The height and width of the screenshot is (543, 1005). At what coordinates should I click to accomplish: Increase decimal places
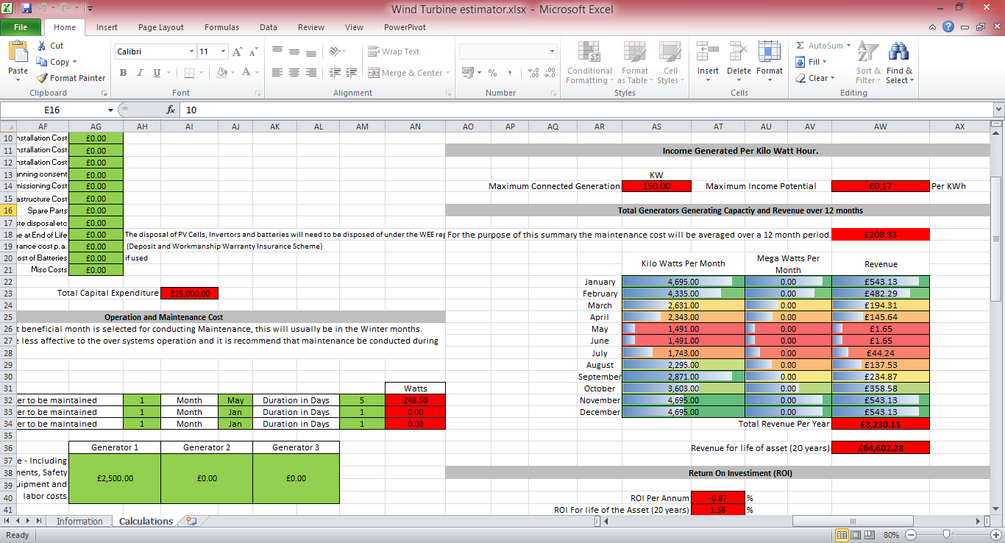pos(533,72)
